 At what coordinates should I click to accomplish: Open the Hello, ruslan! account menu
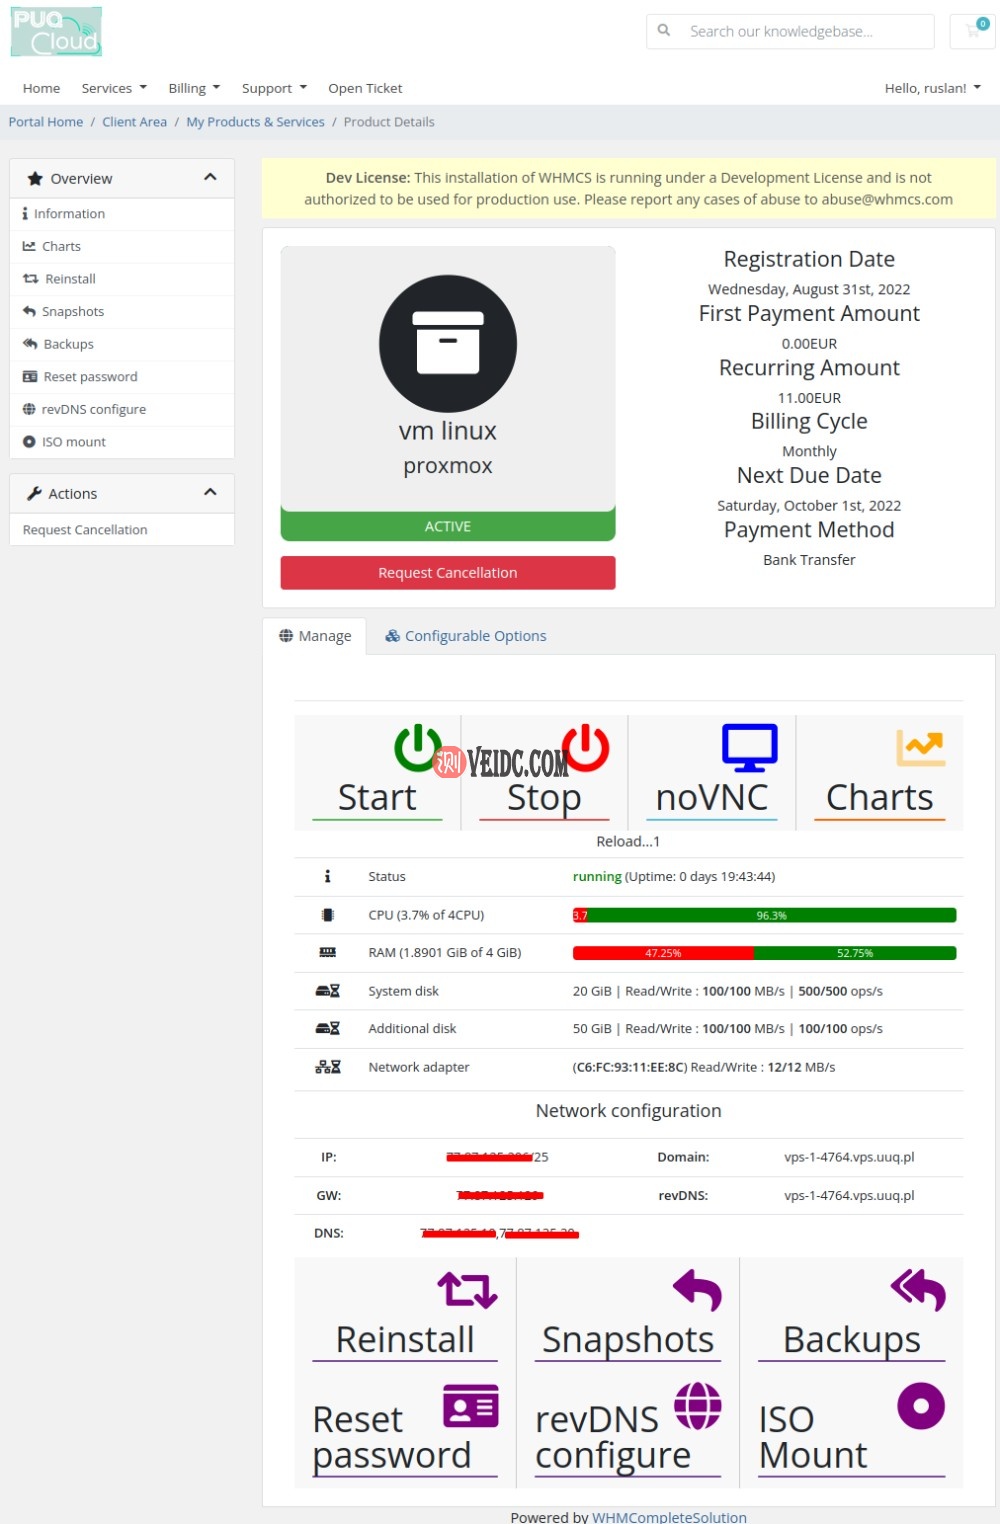click(932, 88)
